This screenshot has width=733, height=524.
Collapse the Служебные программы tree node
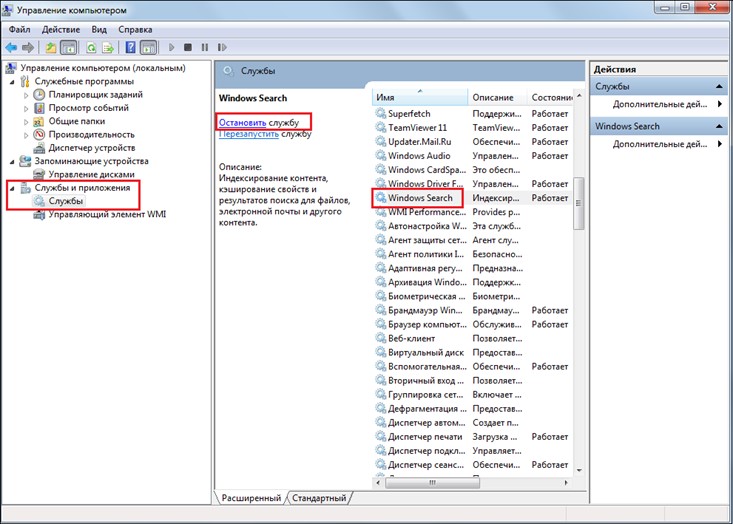pos(12,81)
